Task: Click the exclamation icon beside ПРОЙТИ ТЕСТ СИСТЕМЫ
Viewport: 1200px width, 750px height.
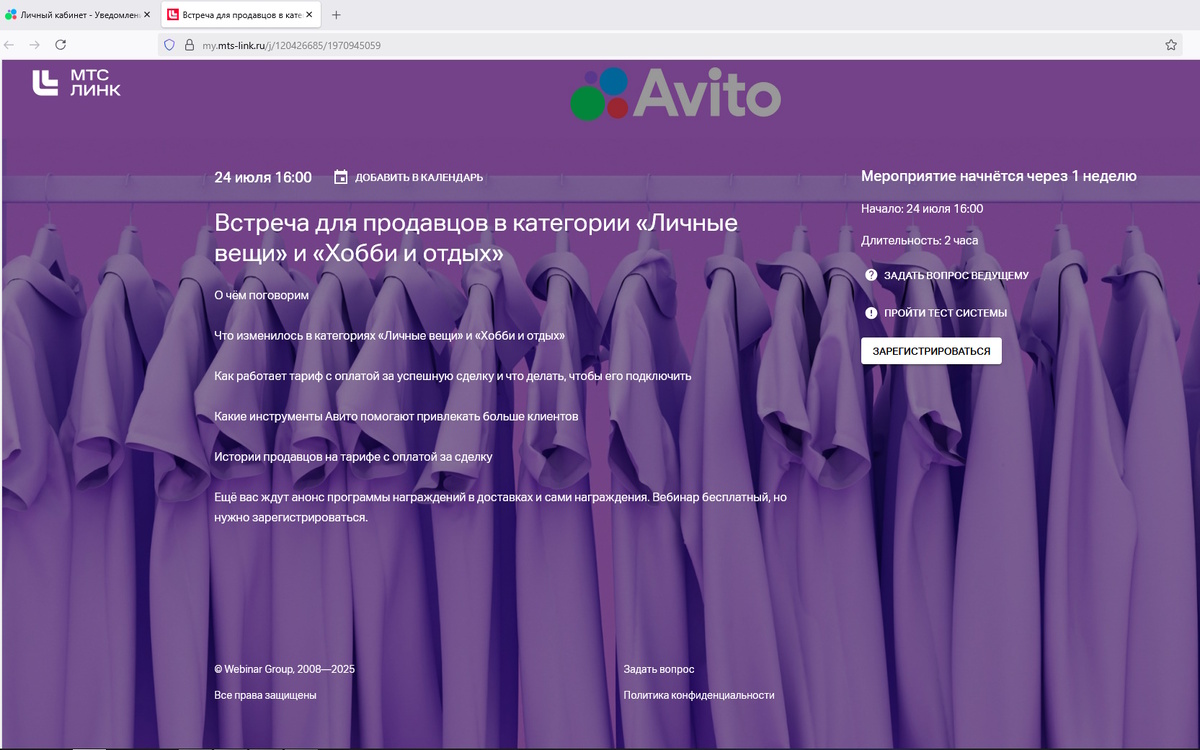Action: pos(871,313)
